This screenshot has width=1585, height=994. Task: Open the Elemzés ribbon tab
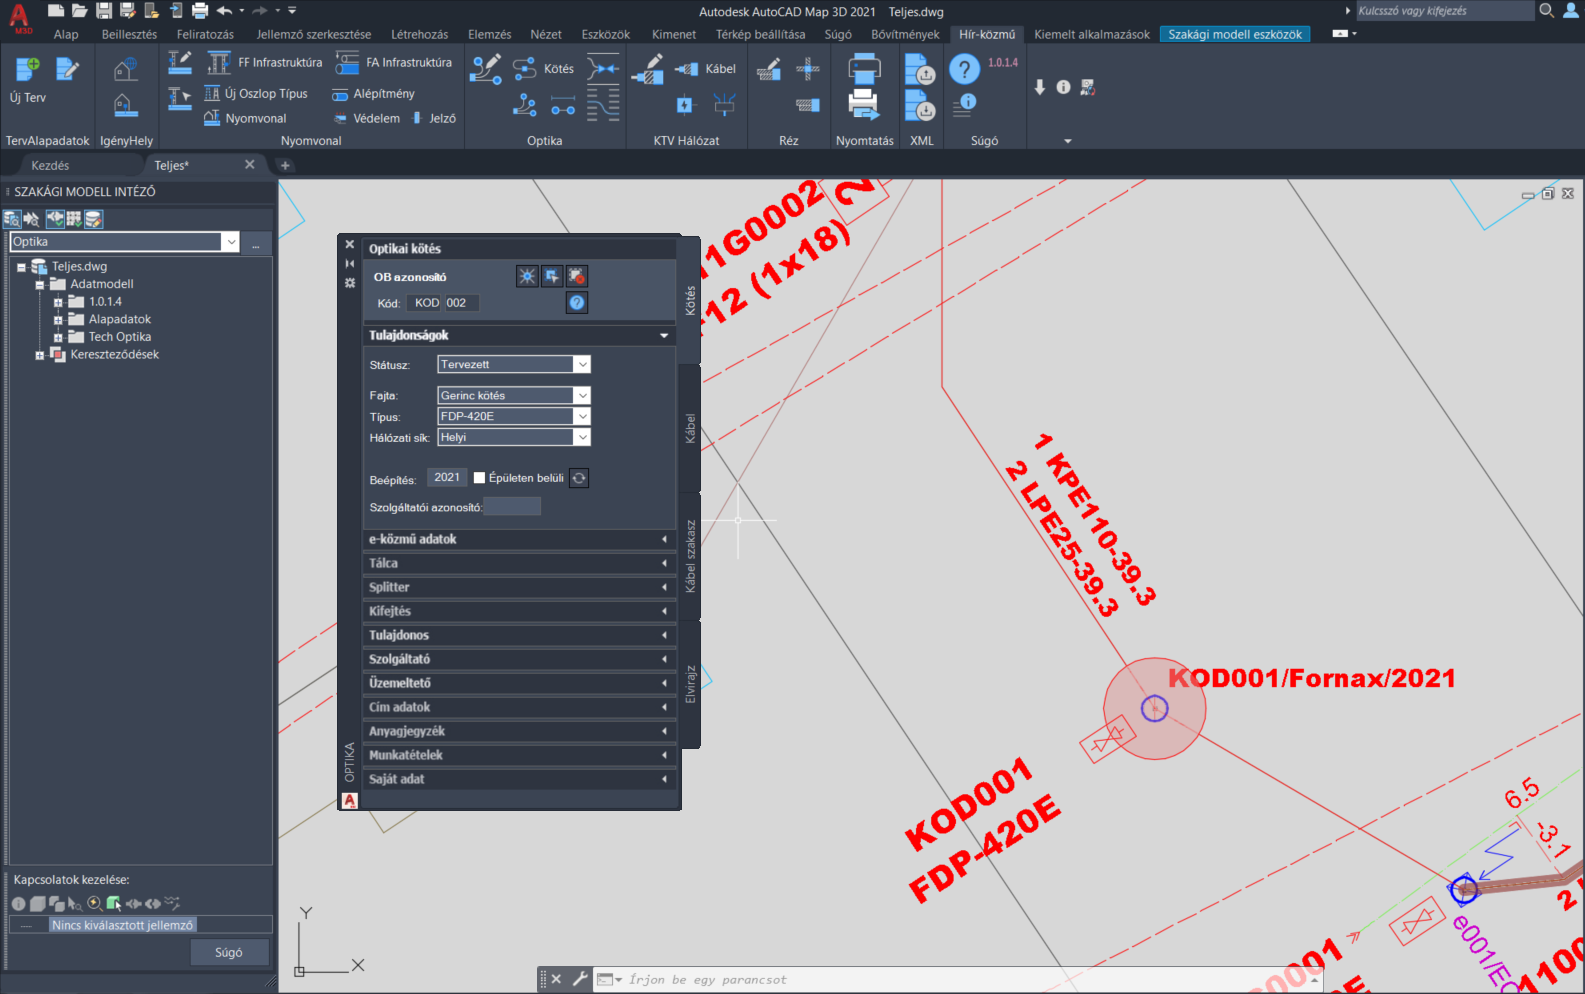pos(490,34)
